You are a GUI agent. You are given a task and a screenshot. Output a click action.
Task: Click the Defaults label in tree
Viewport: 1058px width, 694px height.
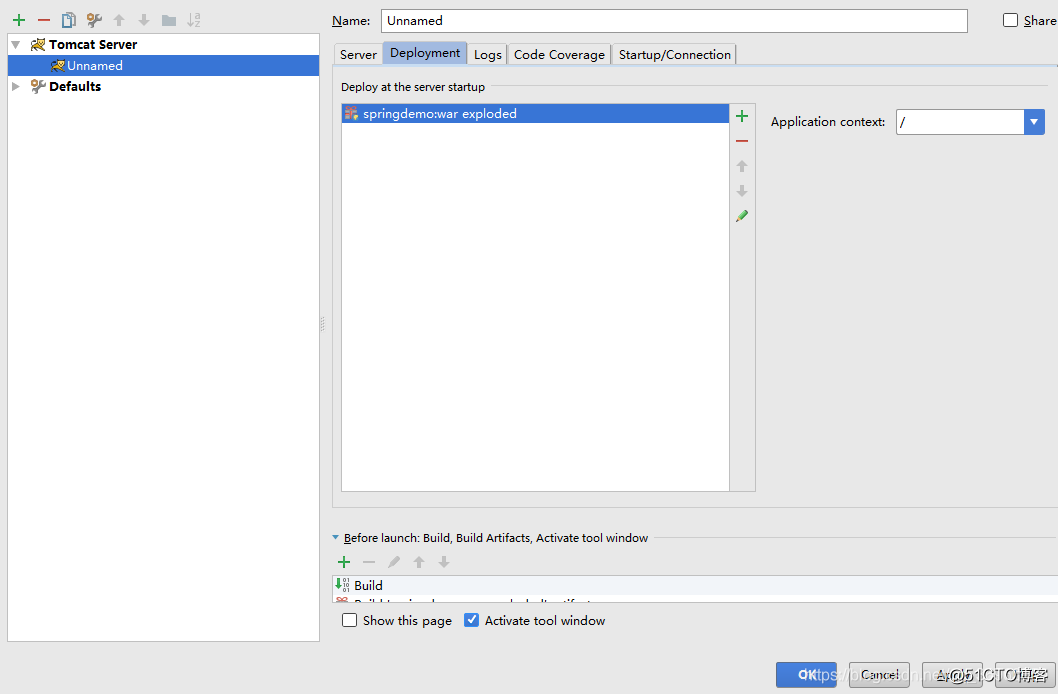coord(75,86)
